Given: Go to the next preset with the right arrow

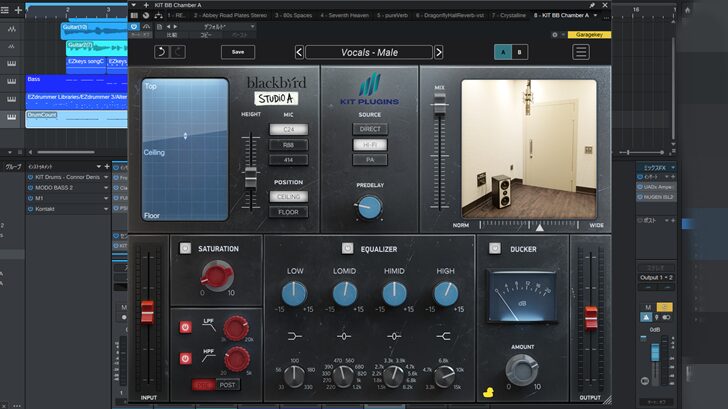Looking at the screenshot, I should pyautogui.click(x=439, y=52).
